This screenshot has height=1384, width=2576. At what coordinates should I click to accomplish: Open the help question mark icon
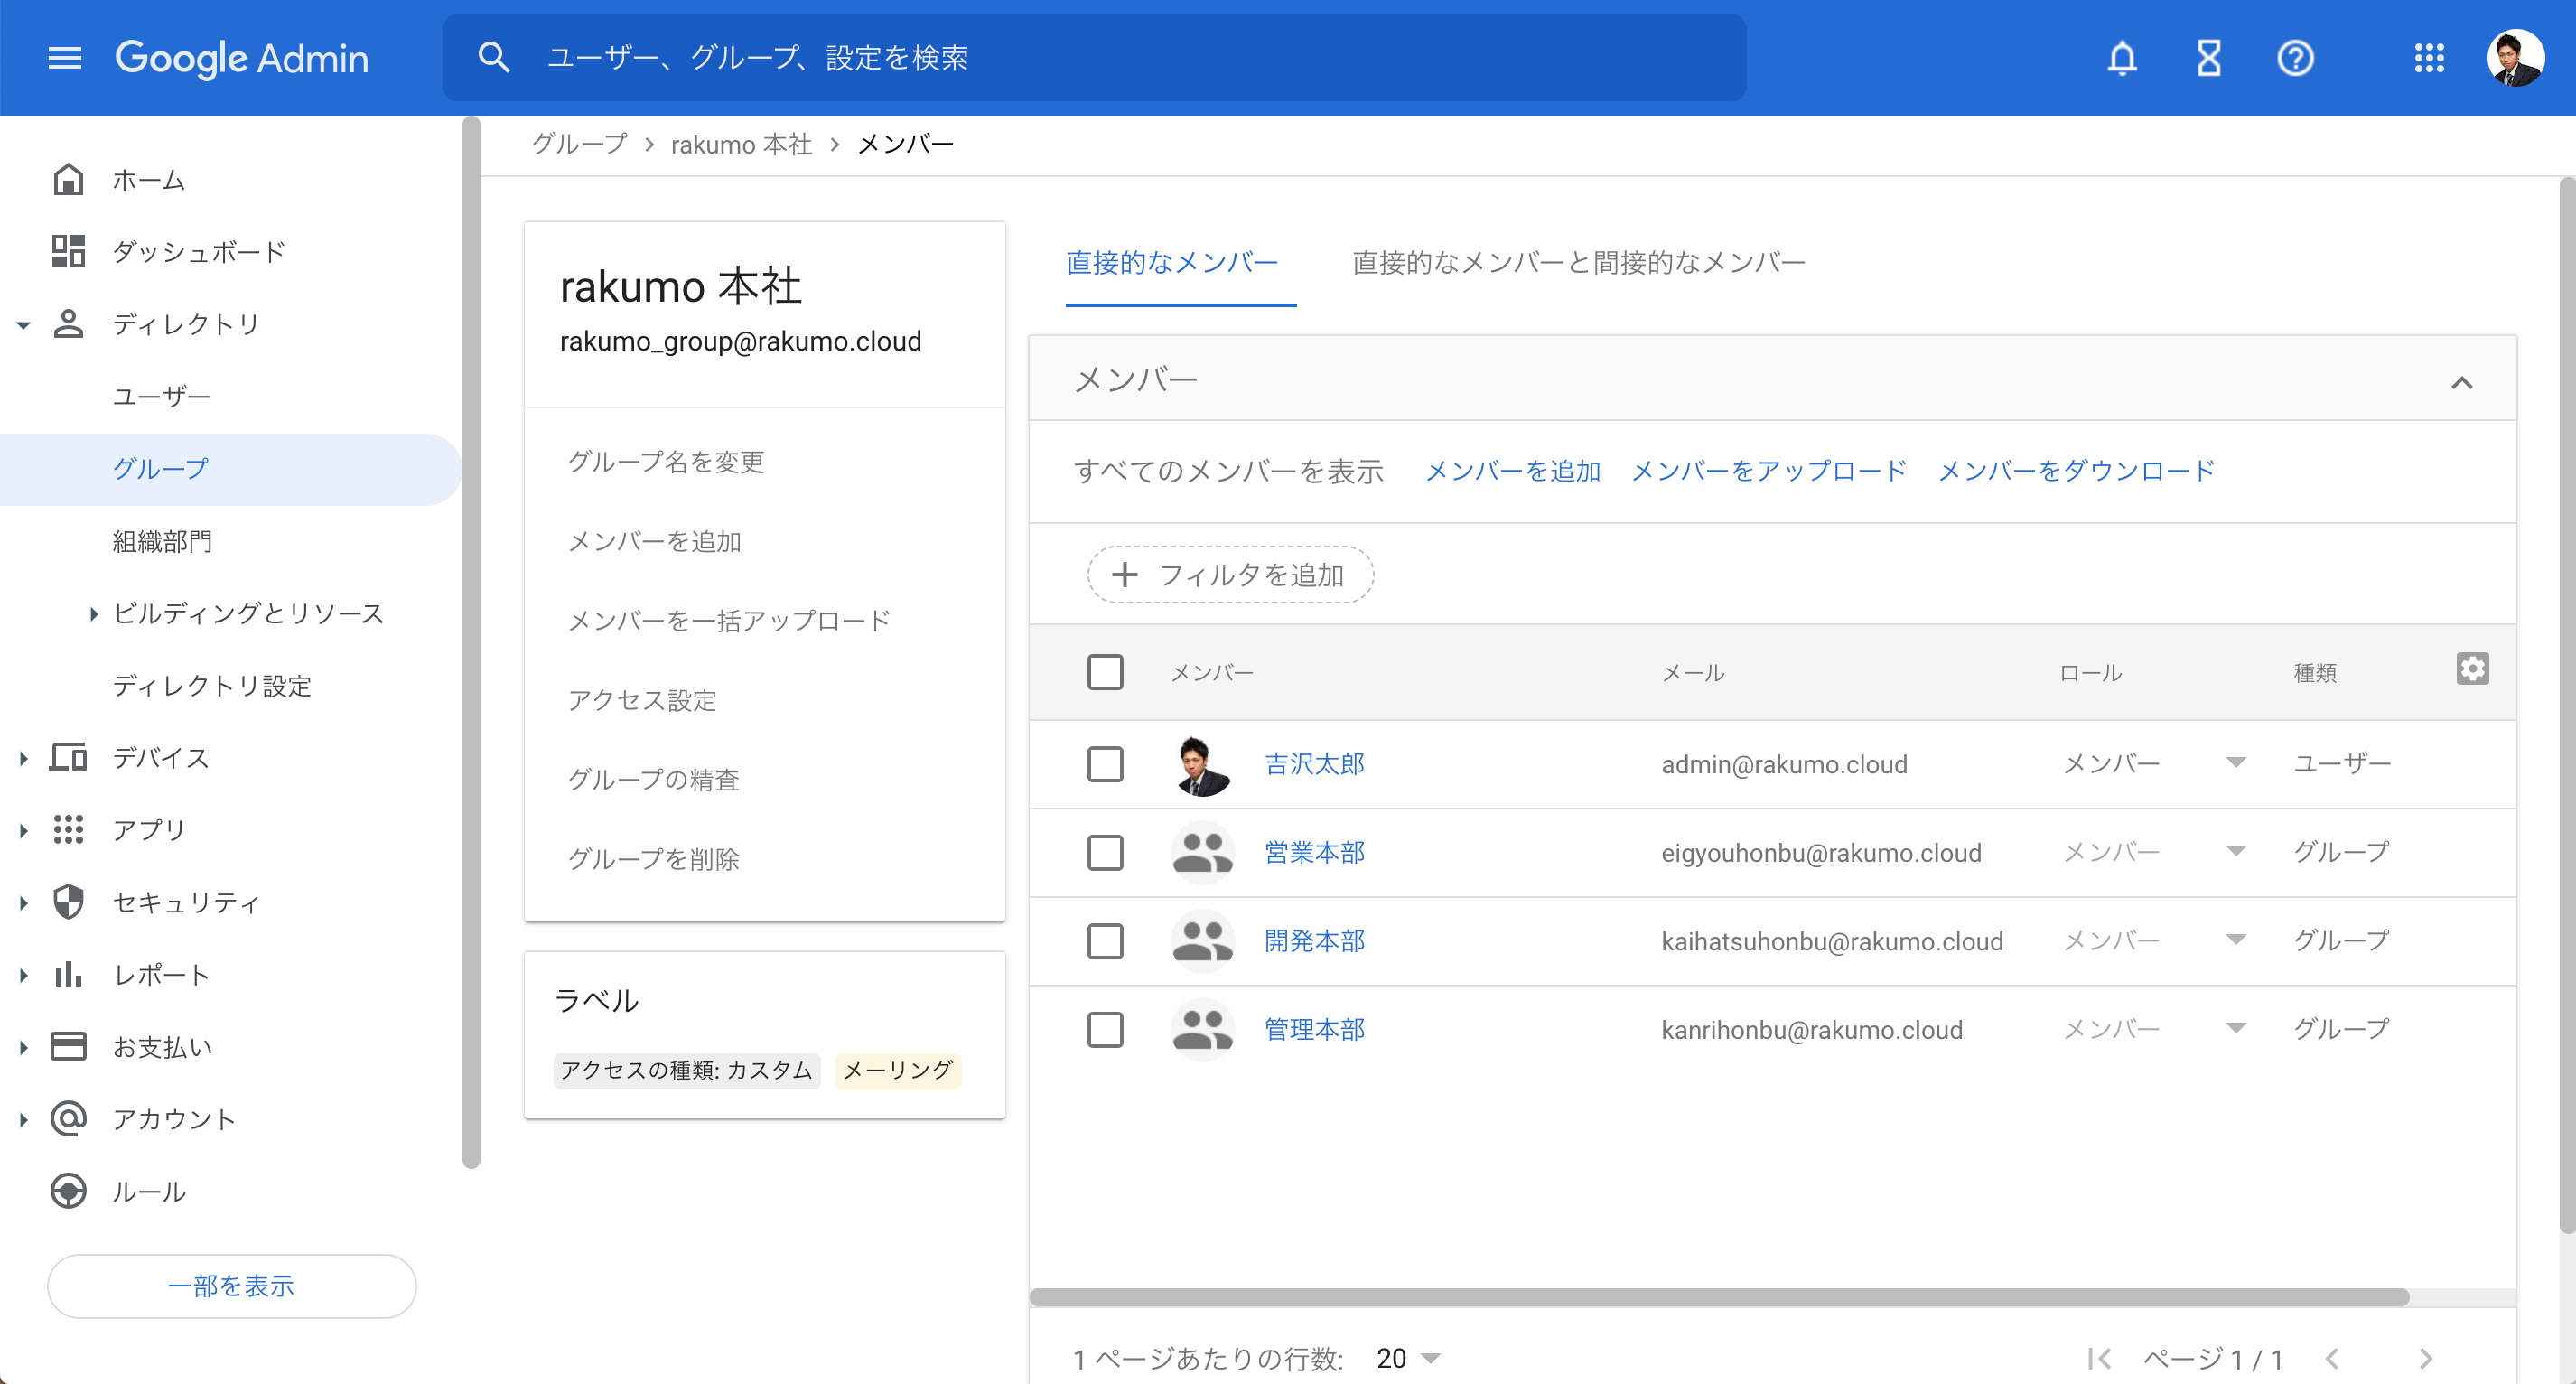2295,58
